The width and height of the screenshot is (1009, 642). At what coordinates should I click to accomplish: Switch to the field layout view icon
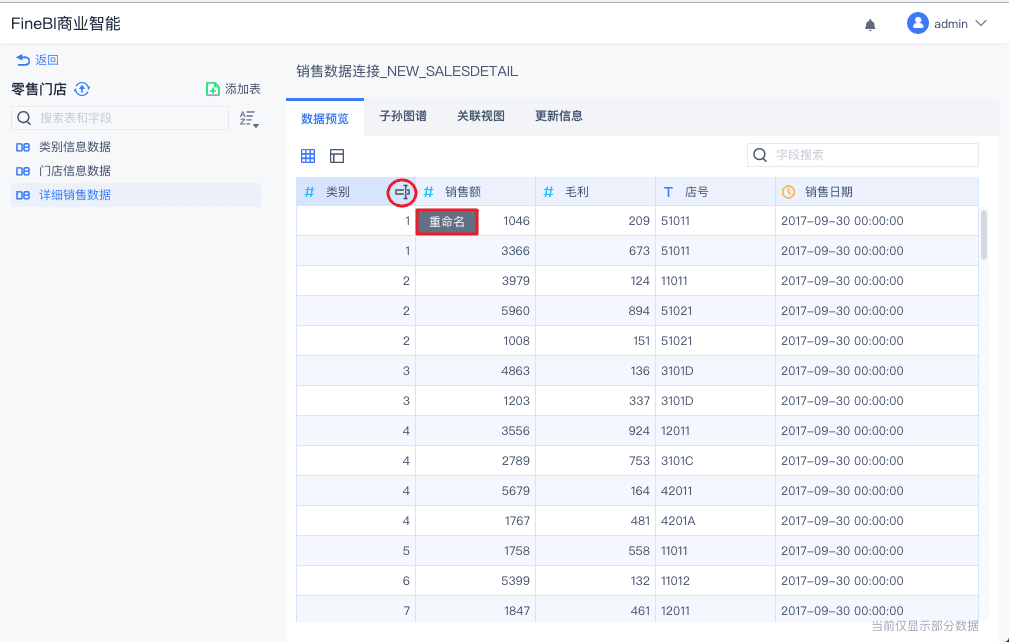337,156
